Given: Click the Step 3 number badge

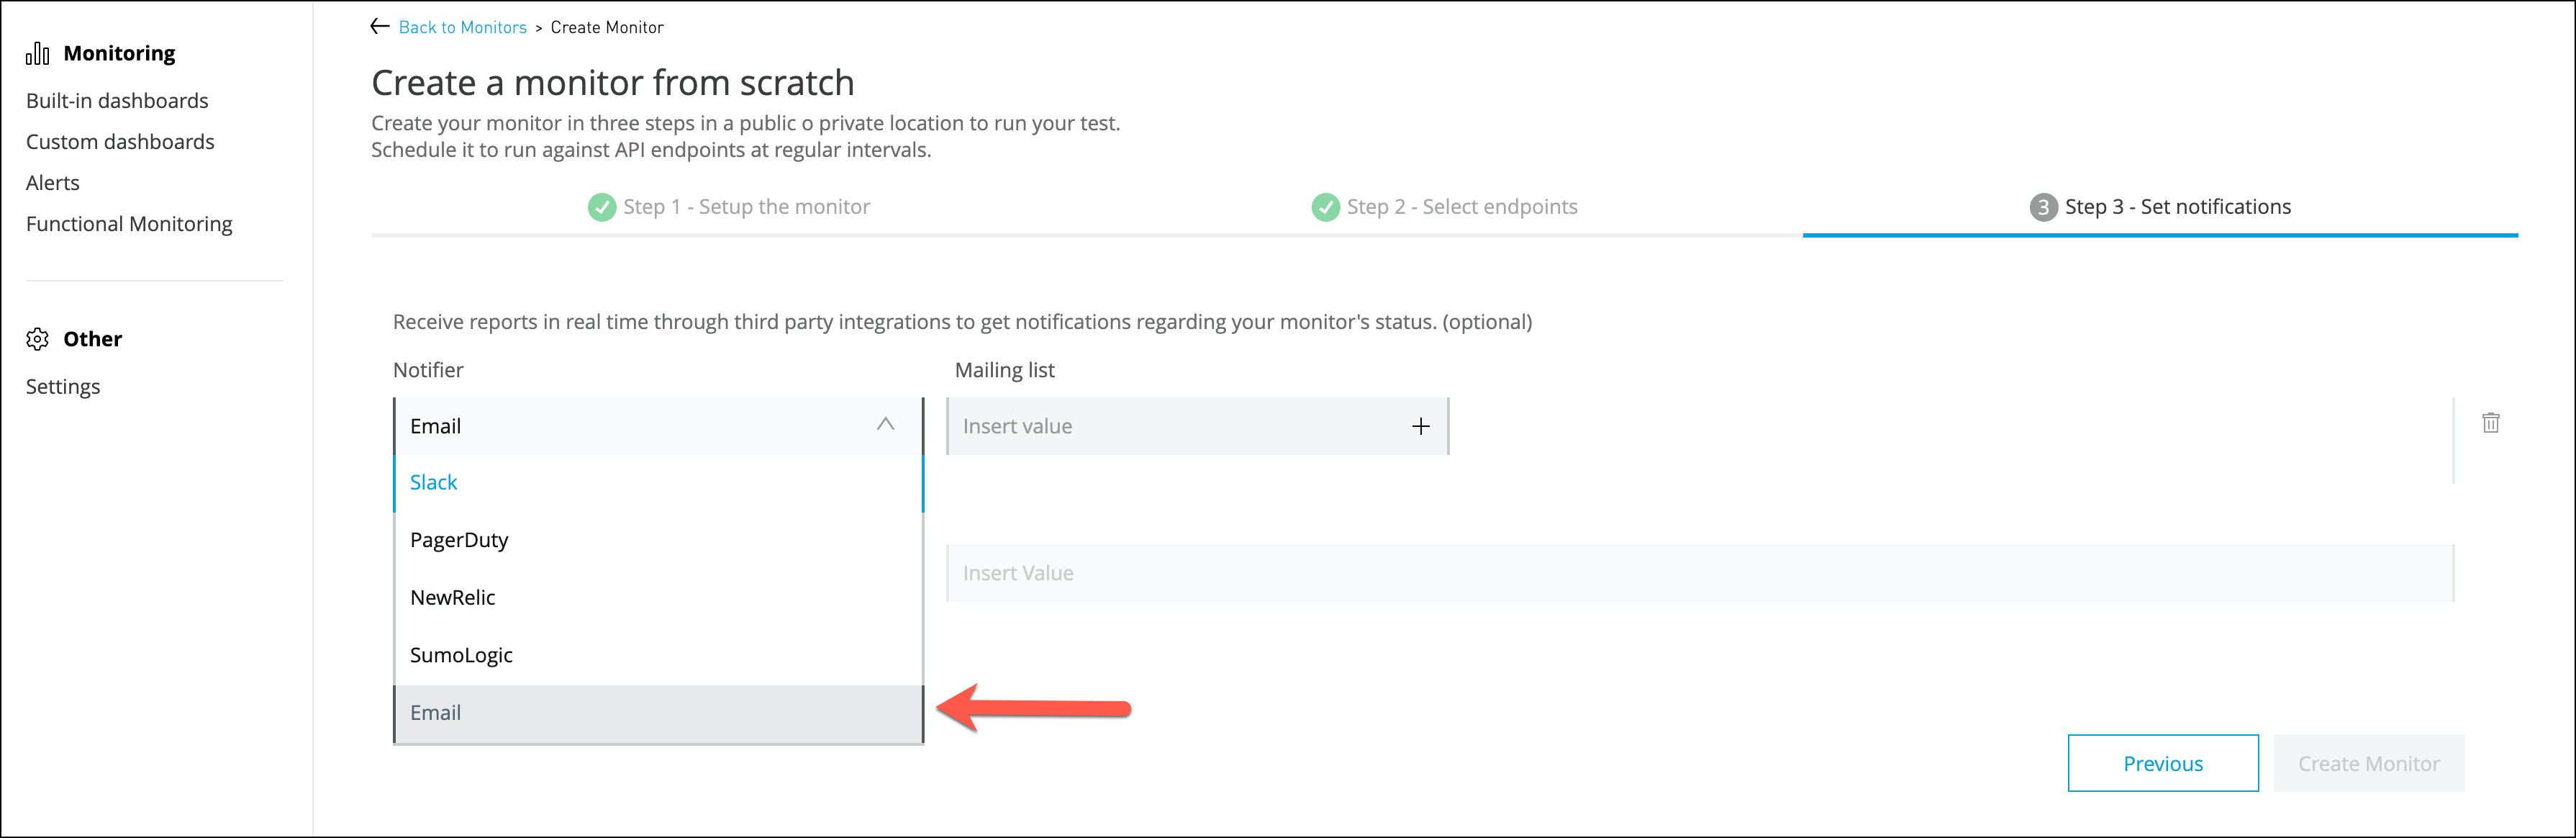Looking at the screenshot, I should [2043, 207].
